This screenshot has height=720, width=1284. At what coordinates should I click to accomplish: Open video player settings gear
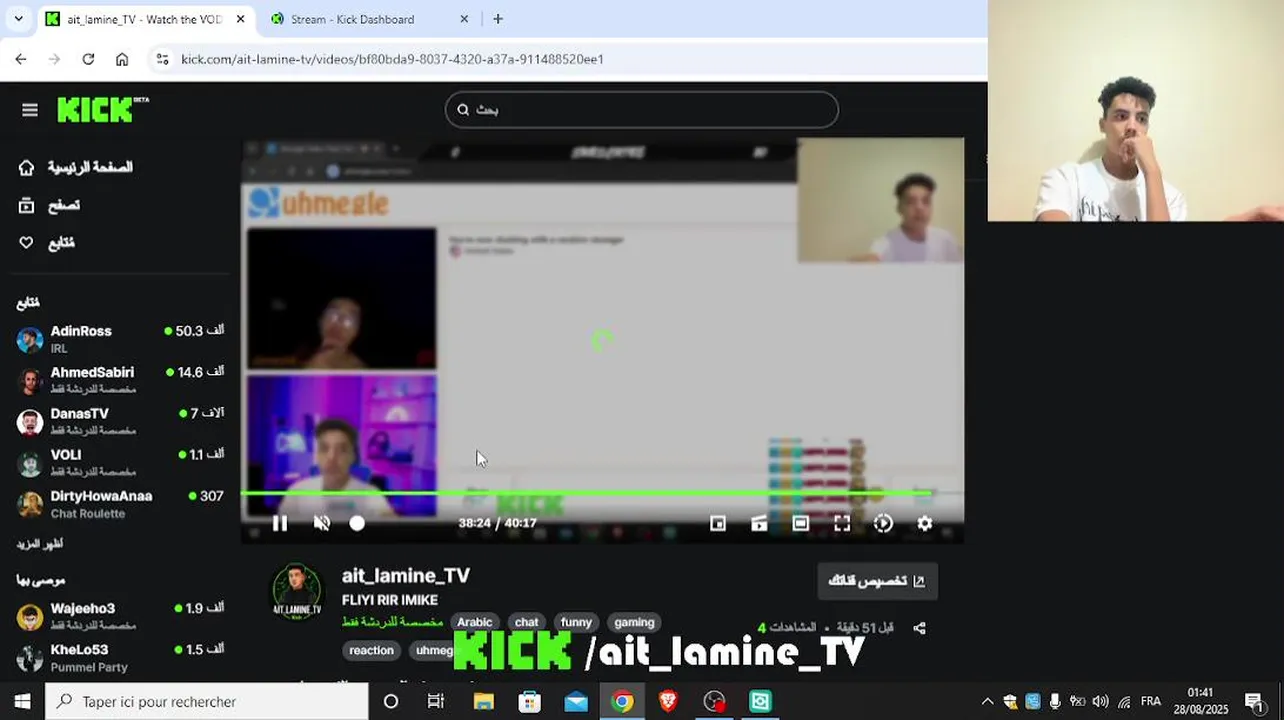pyautogui.click(x=925, y=523)
